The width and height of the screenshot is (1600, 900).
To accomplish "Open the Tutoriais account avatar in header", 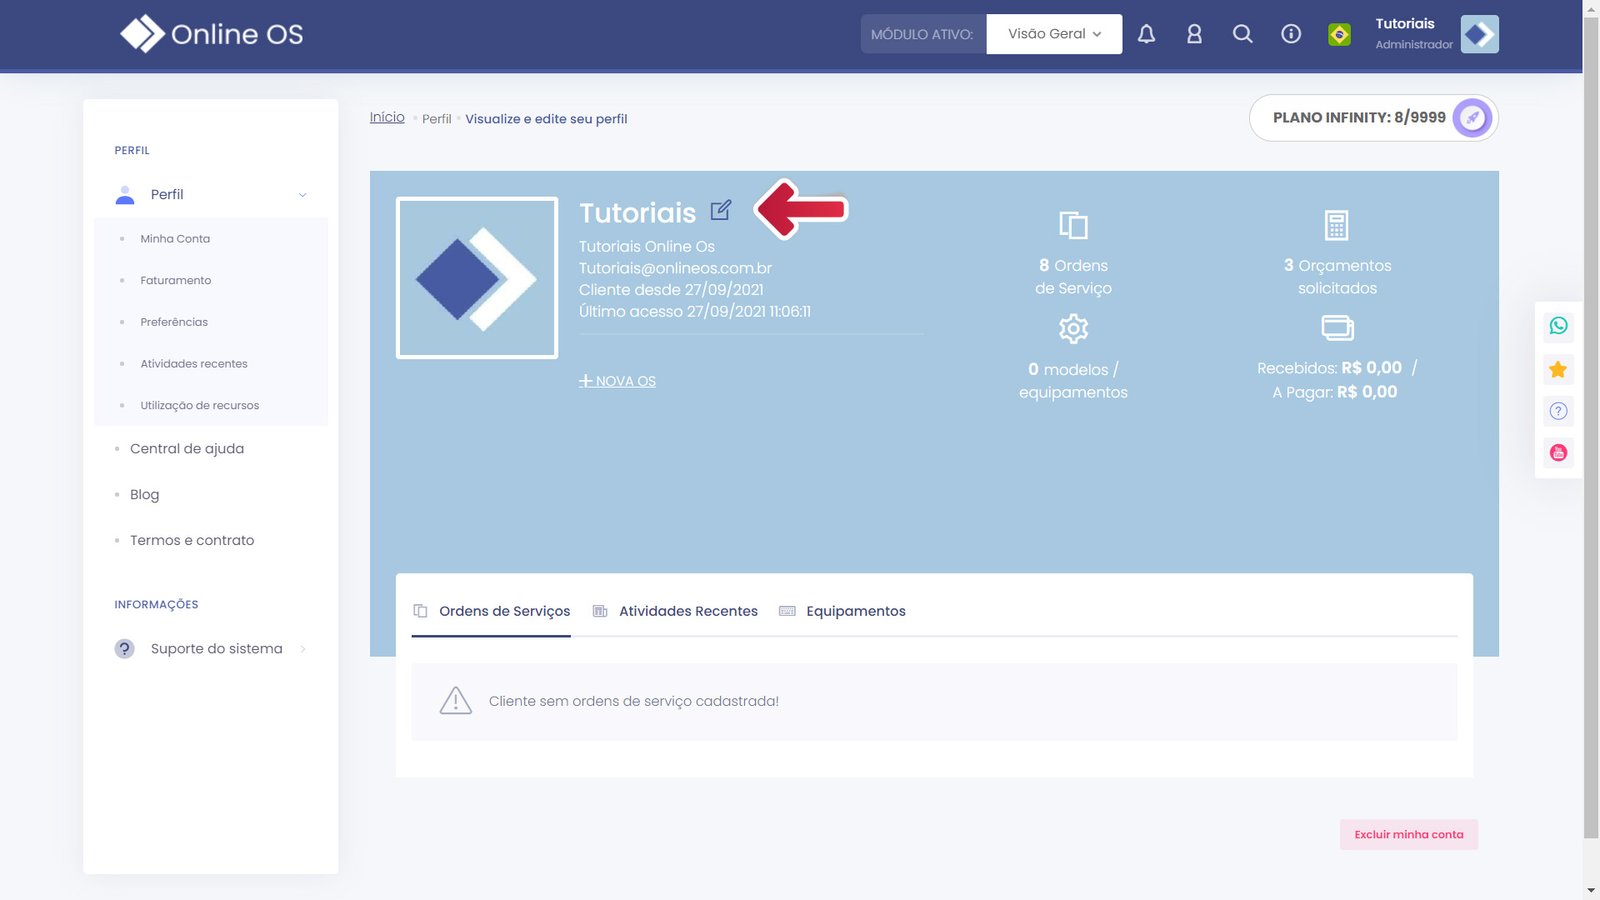I will pyautogui.click(x=1479, y=34).
